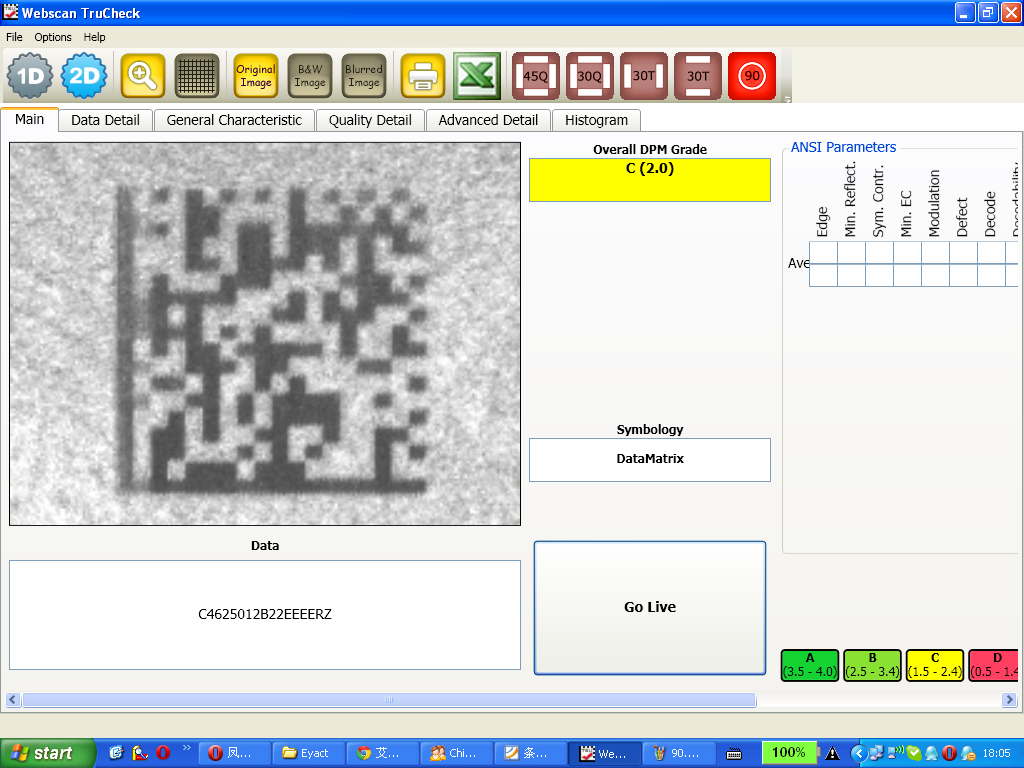Show the B&W Image view
The width and height of the screenshot is (1024, 768).
coord(310,76)
